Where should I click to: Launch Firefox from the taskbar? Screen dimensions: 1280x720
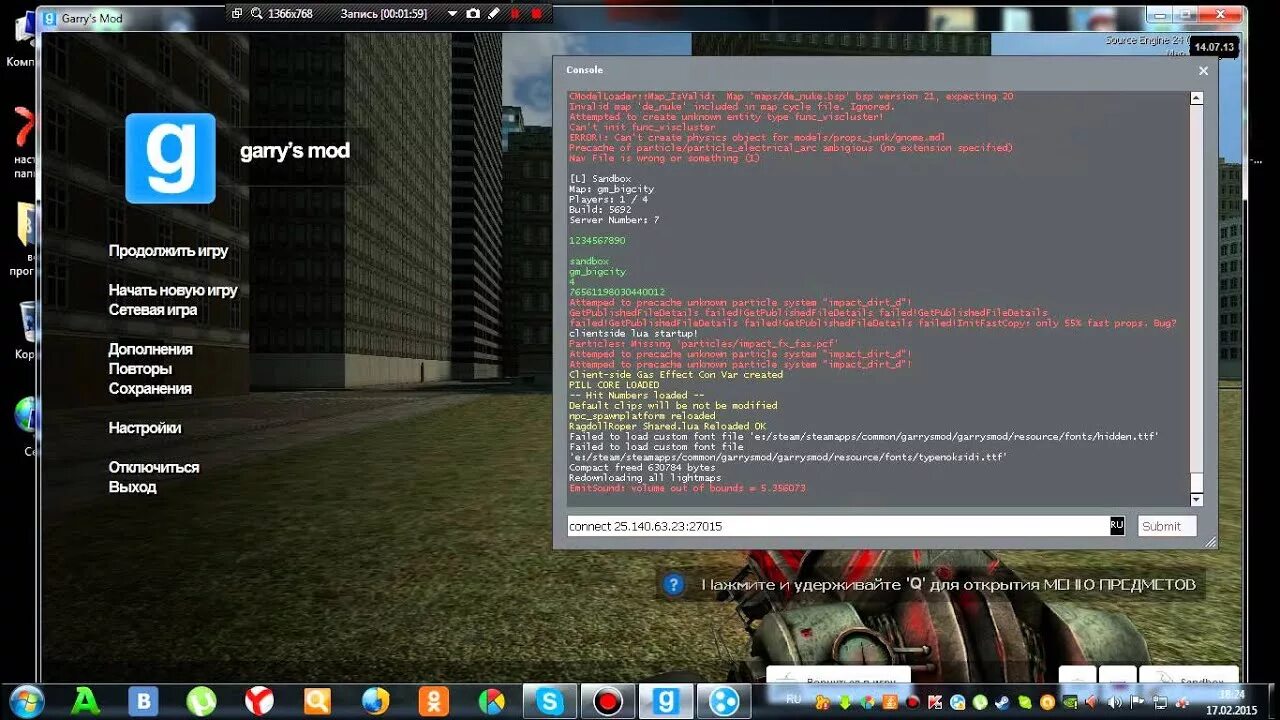(x=376, y=702)
